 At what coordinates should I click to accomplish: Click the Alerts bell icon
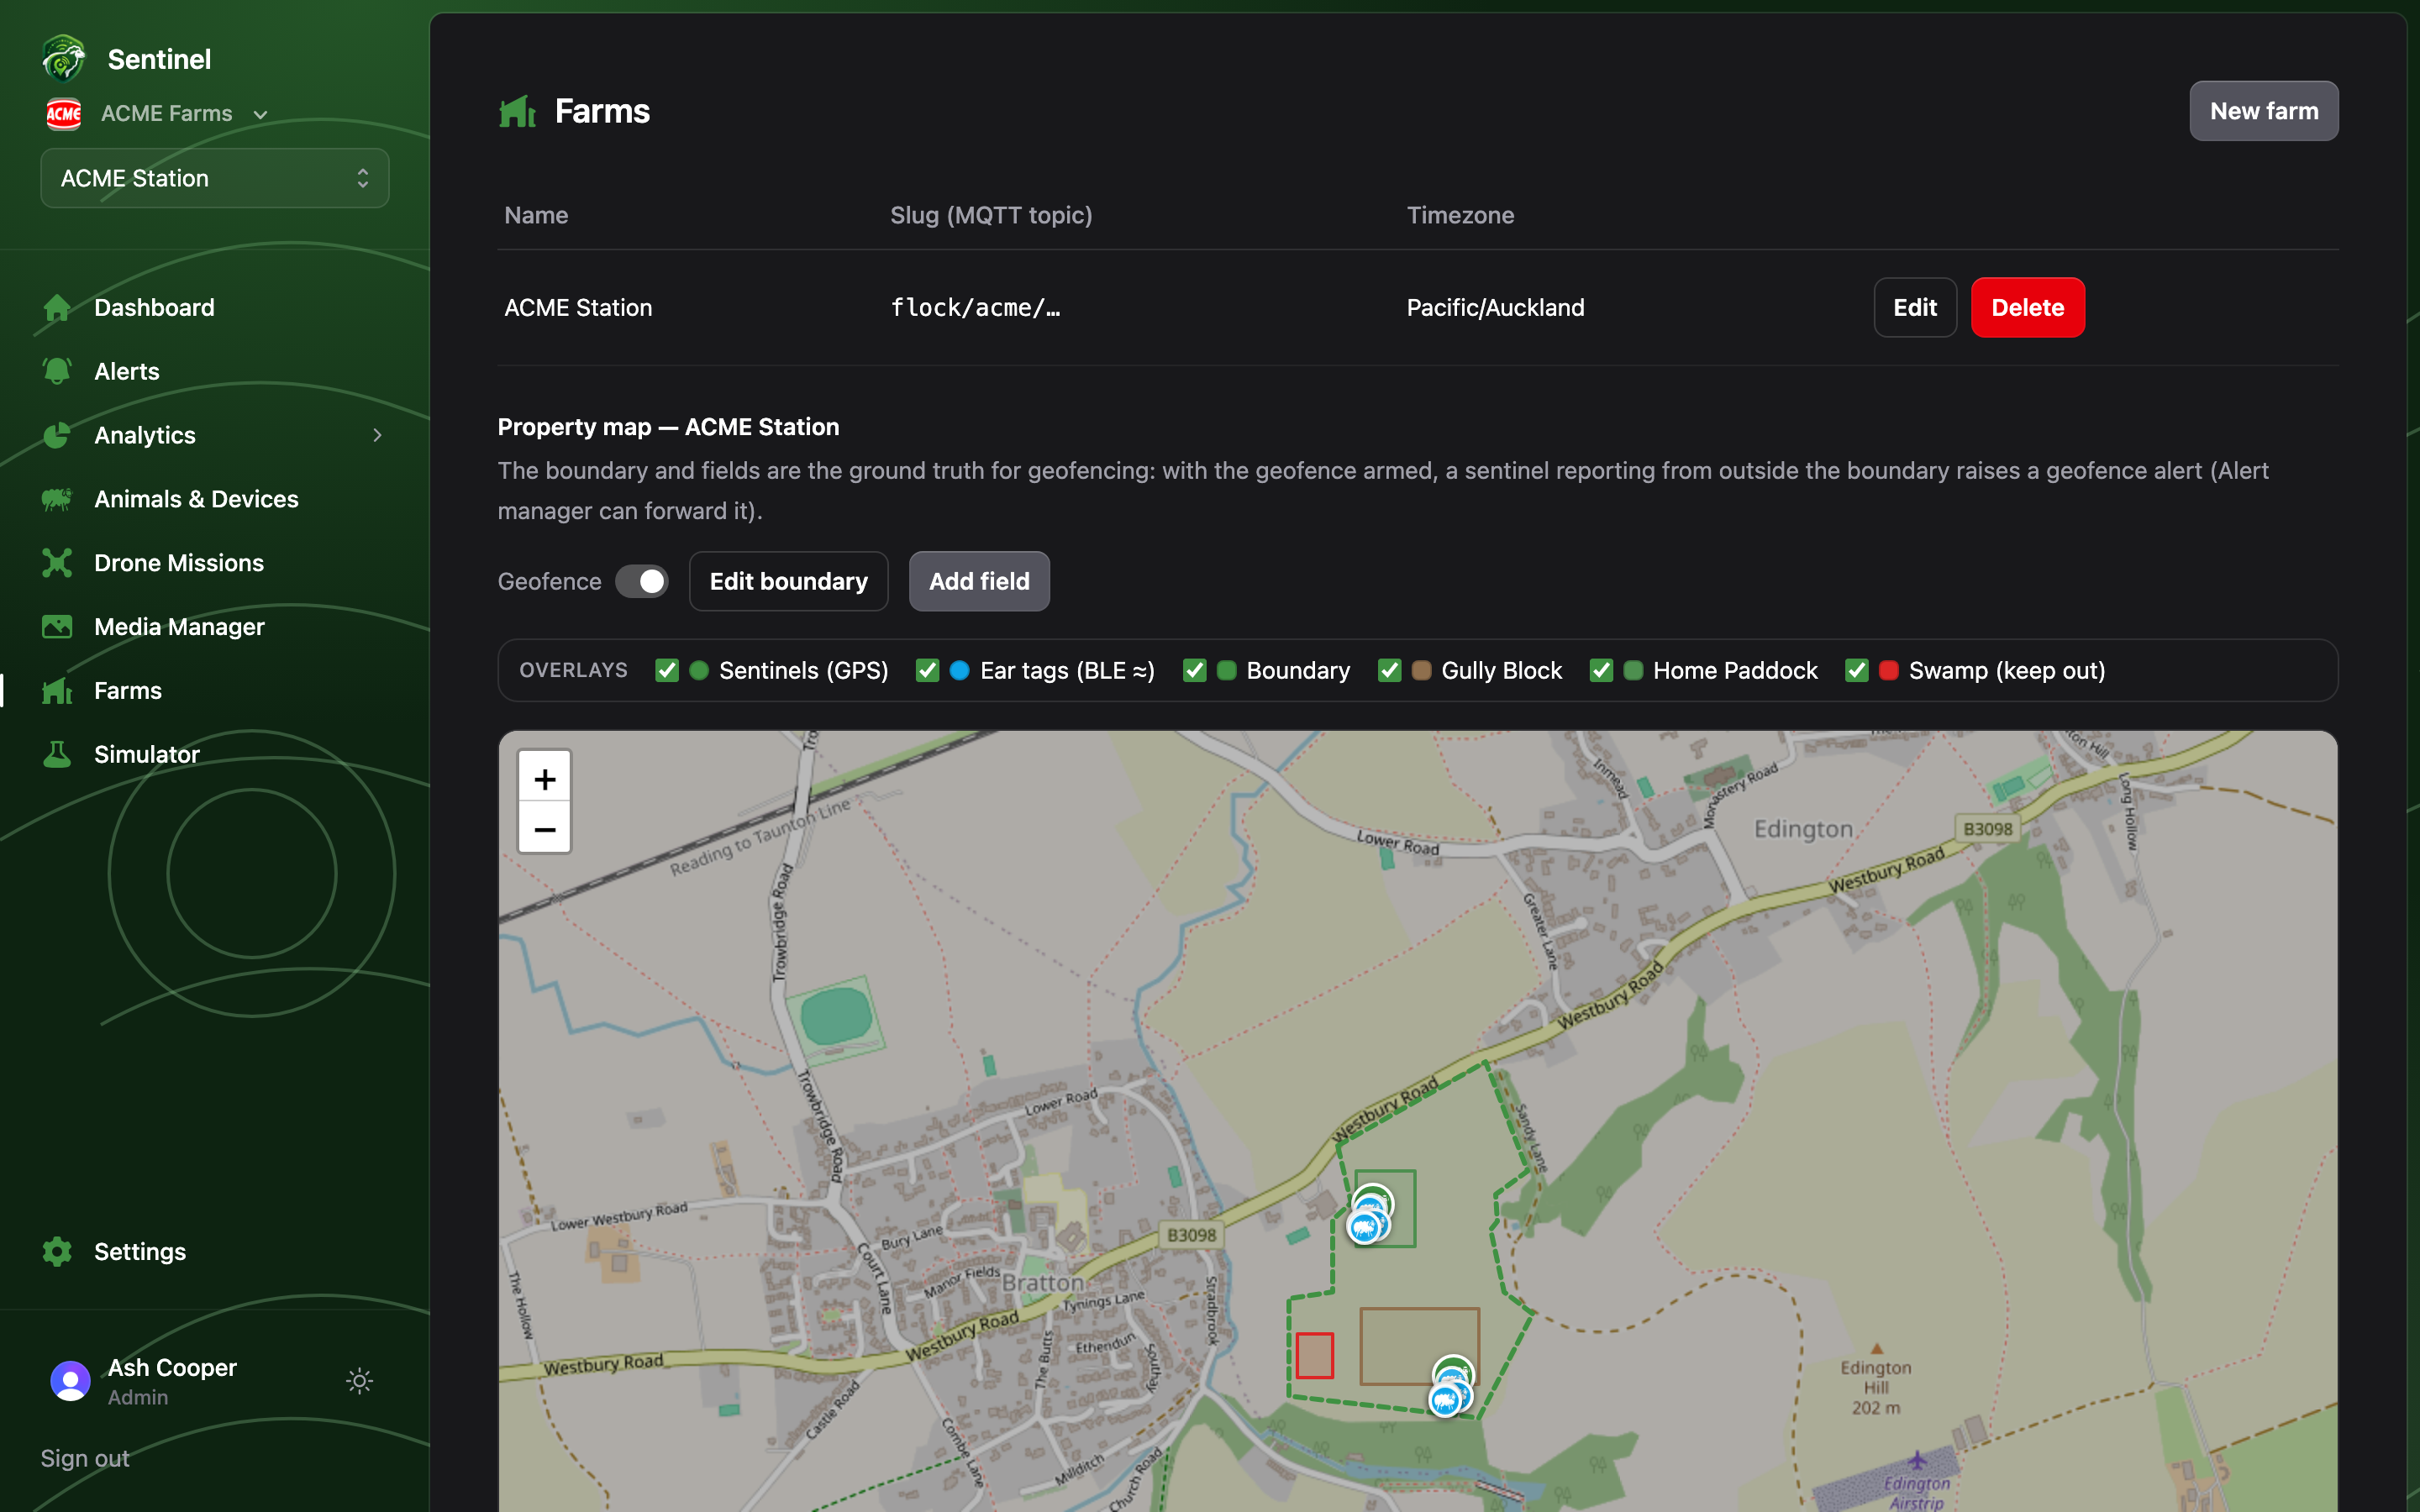[x=57, y=372]
